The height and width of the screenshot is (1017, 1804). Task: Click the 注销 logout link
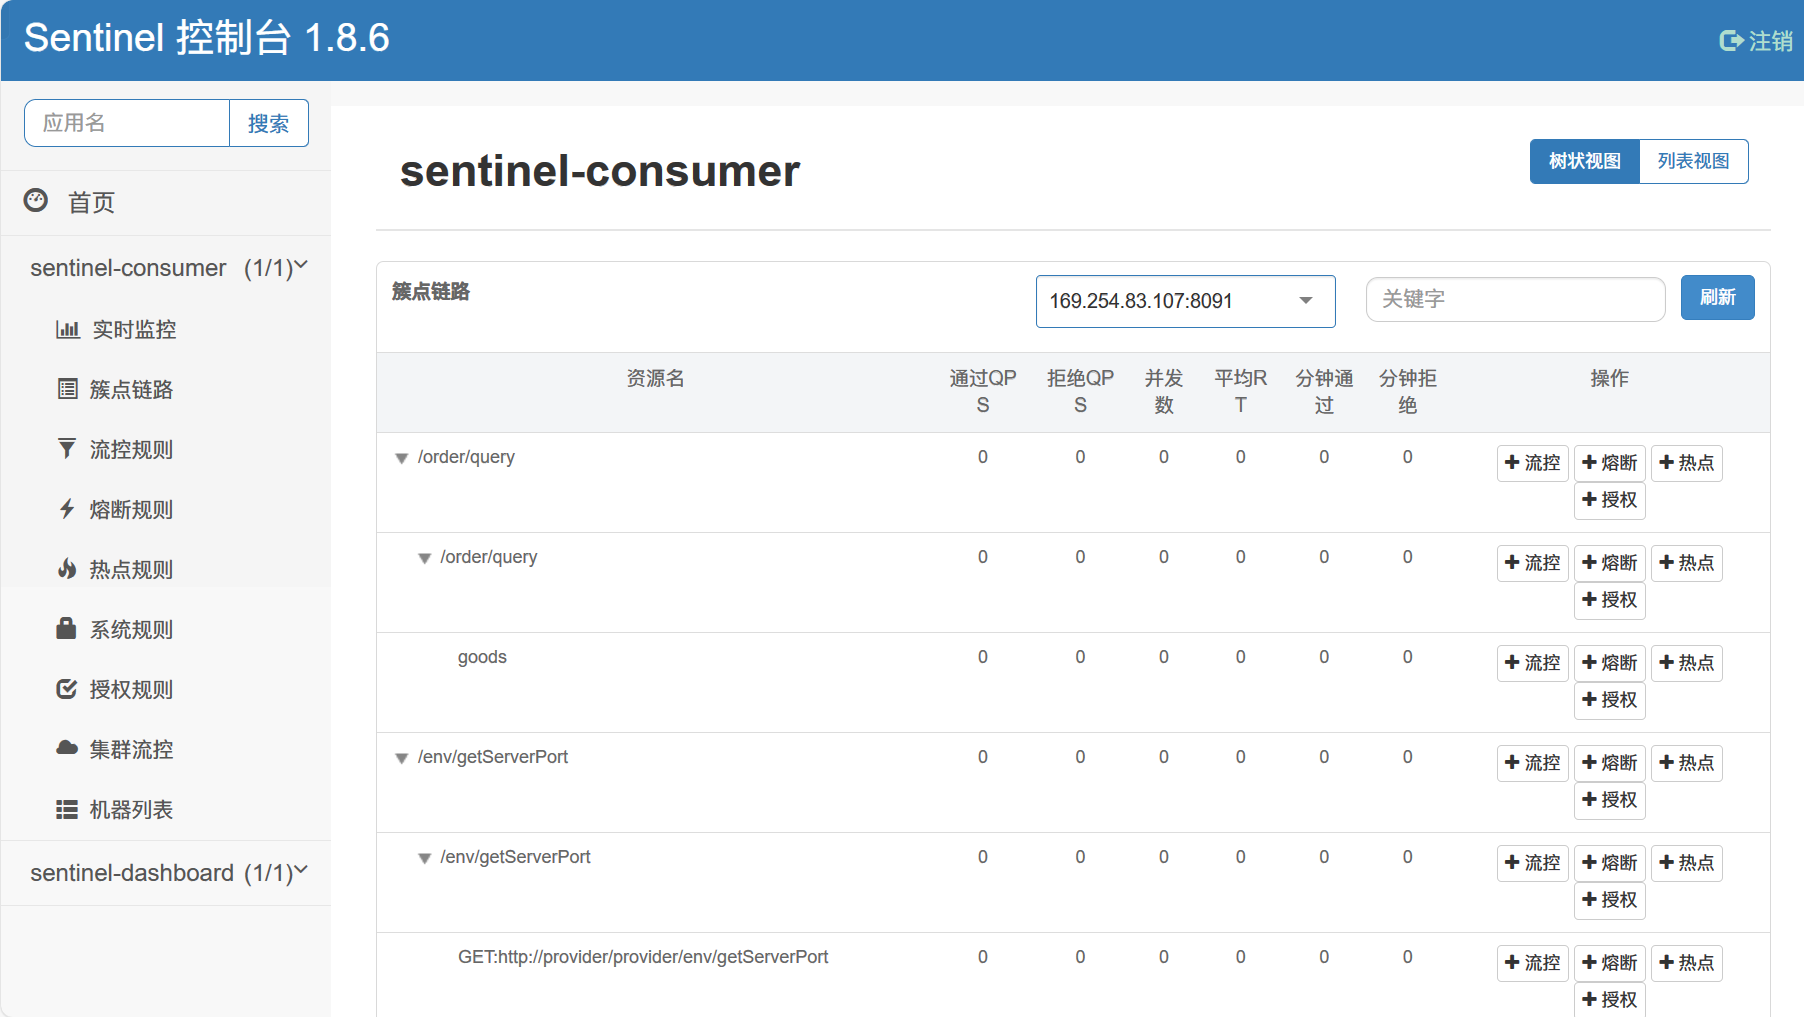(1756, 41)
